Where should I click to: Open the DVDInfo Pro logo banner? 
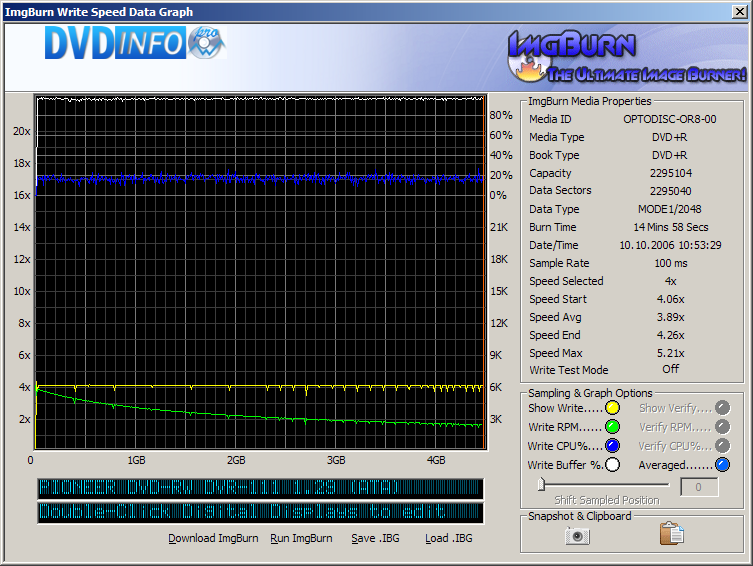tap(135, 43)
